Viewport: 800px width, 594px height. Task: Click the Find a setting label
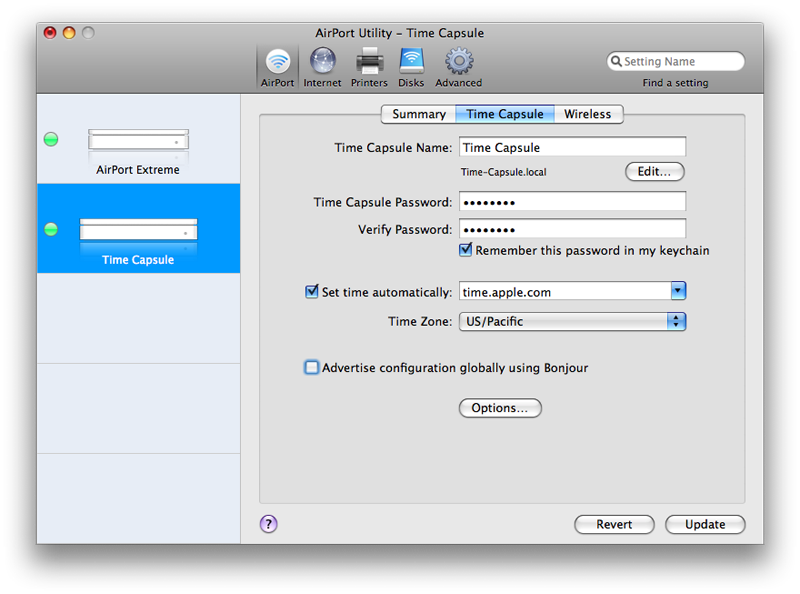tap(675, 83)
